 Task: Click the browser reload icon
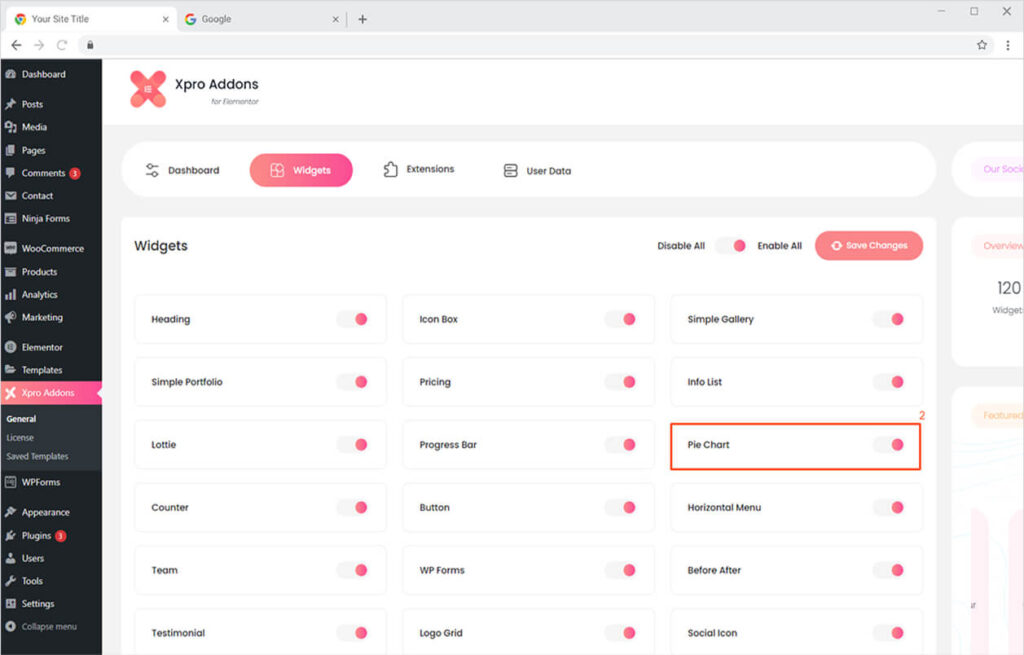(x=62, y=45)
